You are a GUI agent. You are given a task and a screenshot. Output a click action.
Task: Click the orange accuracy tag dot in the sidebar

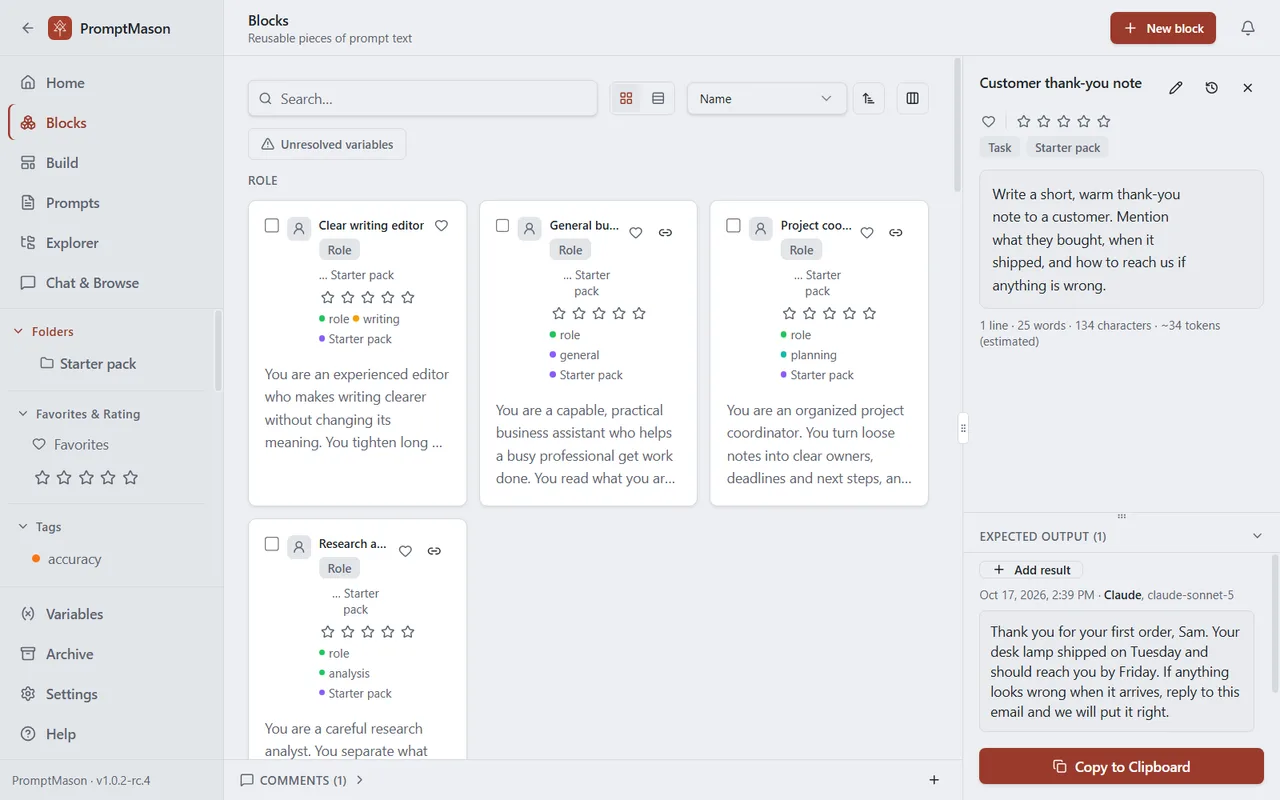(x=36, y=559)
